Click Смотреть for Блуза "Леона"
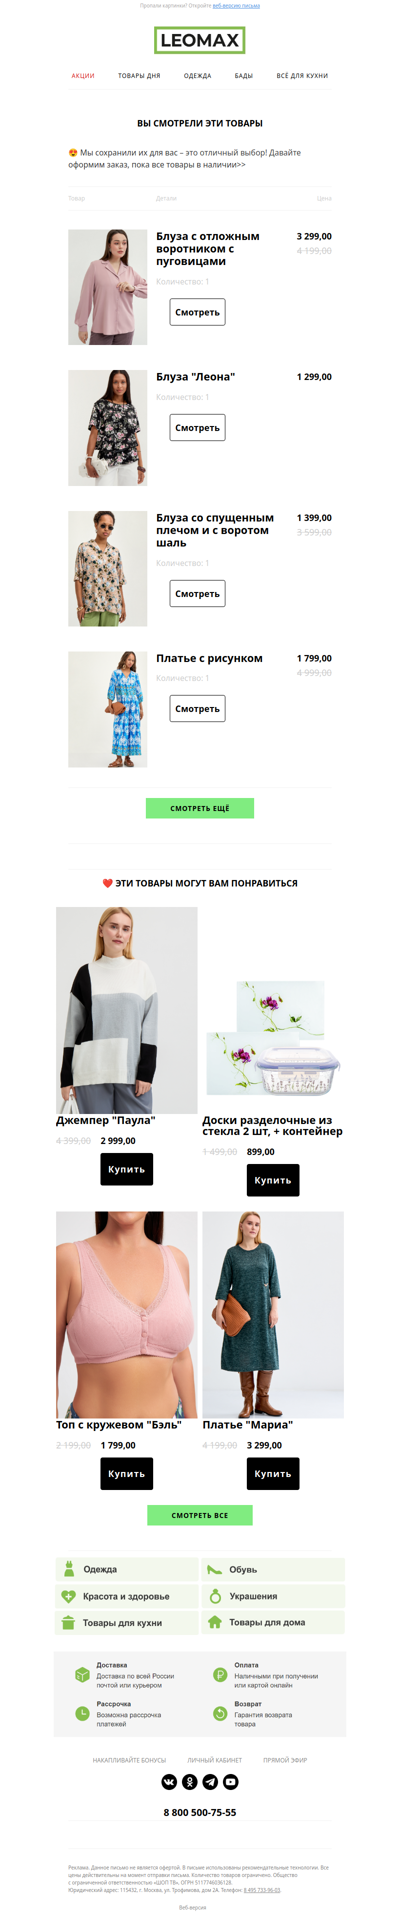This screenshot has height=1932, width=400. click(x=197, y=427)
